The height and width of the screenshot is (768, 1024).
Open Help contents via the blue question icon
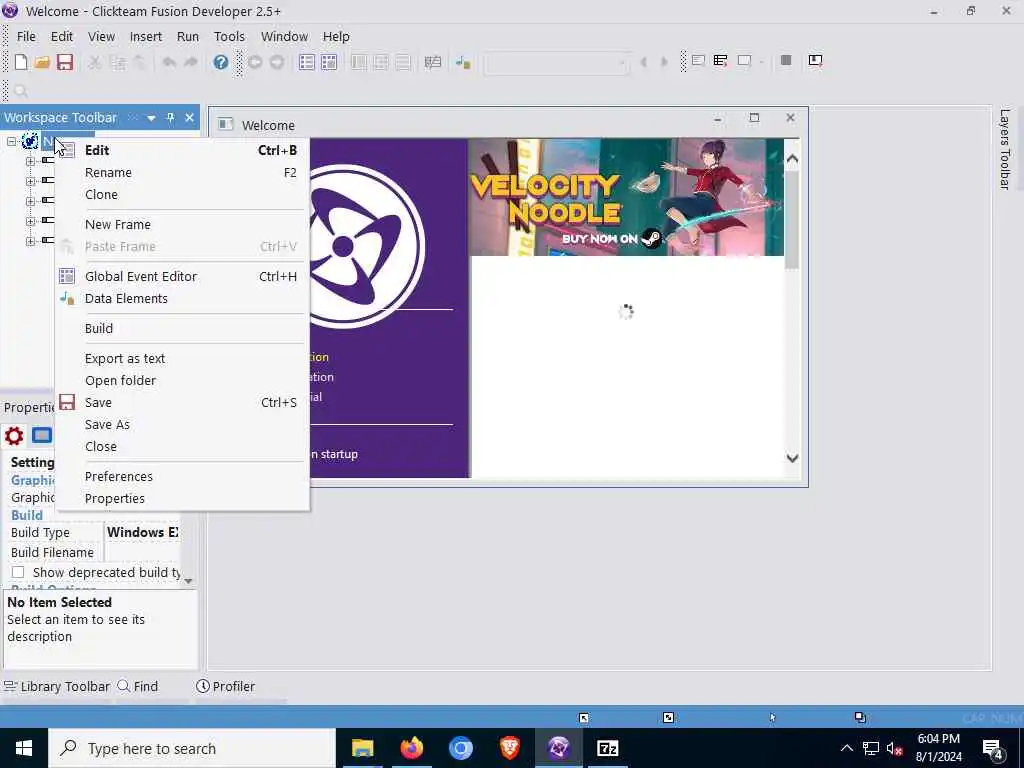(x=221, y=62)
